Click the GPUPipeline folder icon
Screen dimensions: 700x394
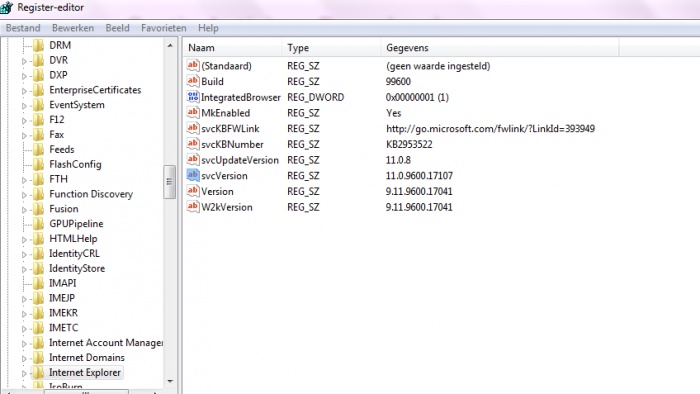(39, 224)
